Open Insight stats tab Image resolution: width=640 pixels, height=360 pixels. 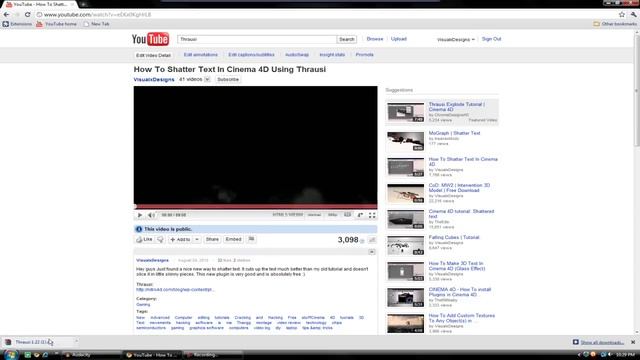[332, 55]
